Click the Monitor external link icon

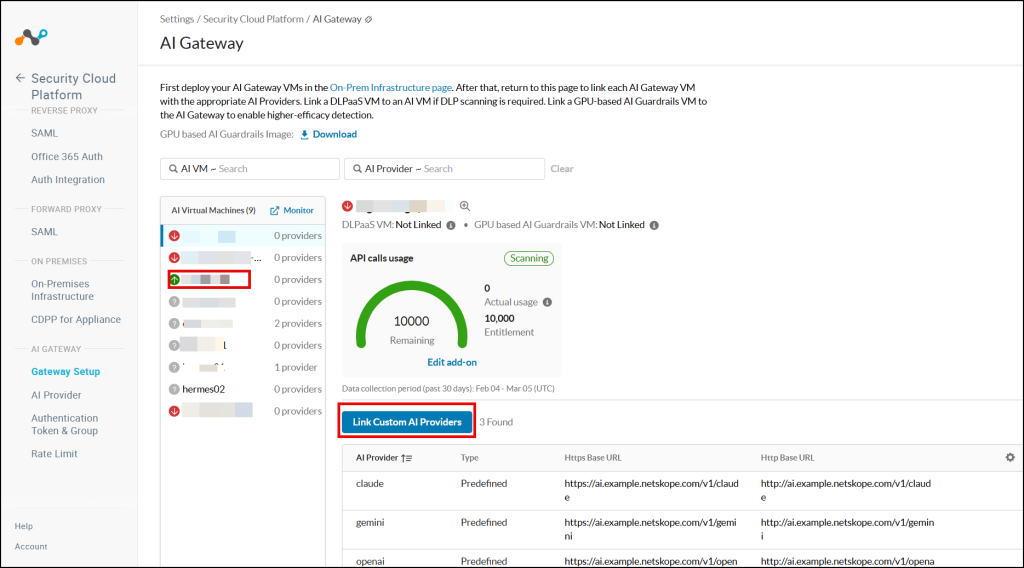274,211
